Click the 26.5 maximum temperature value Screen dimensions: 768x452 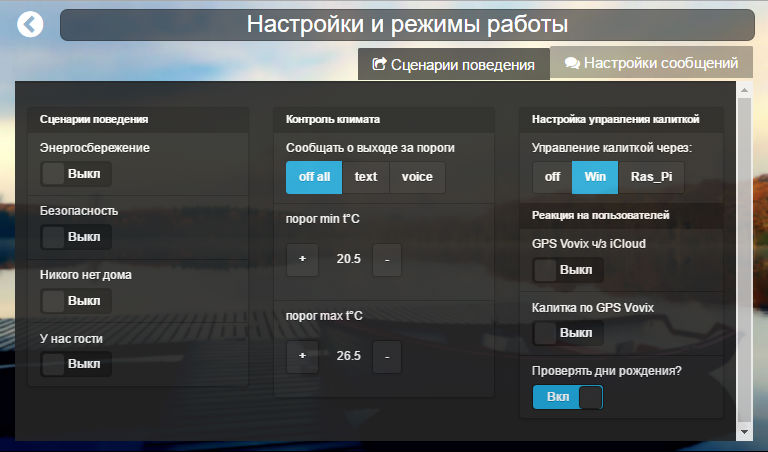(x=348, y=356)
